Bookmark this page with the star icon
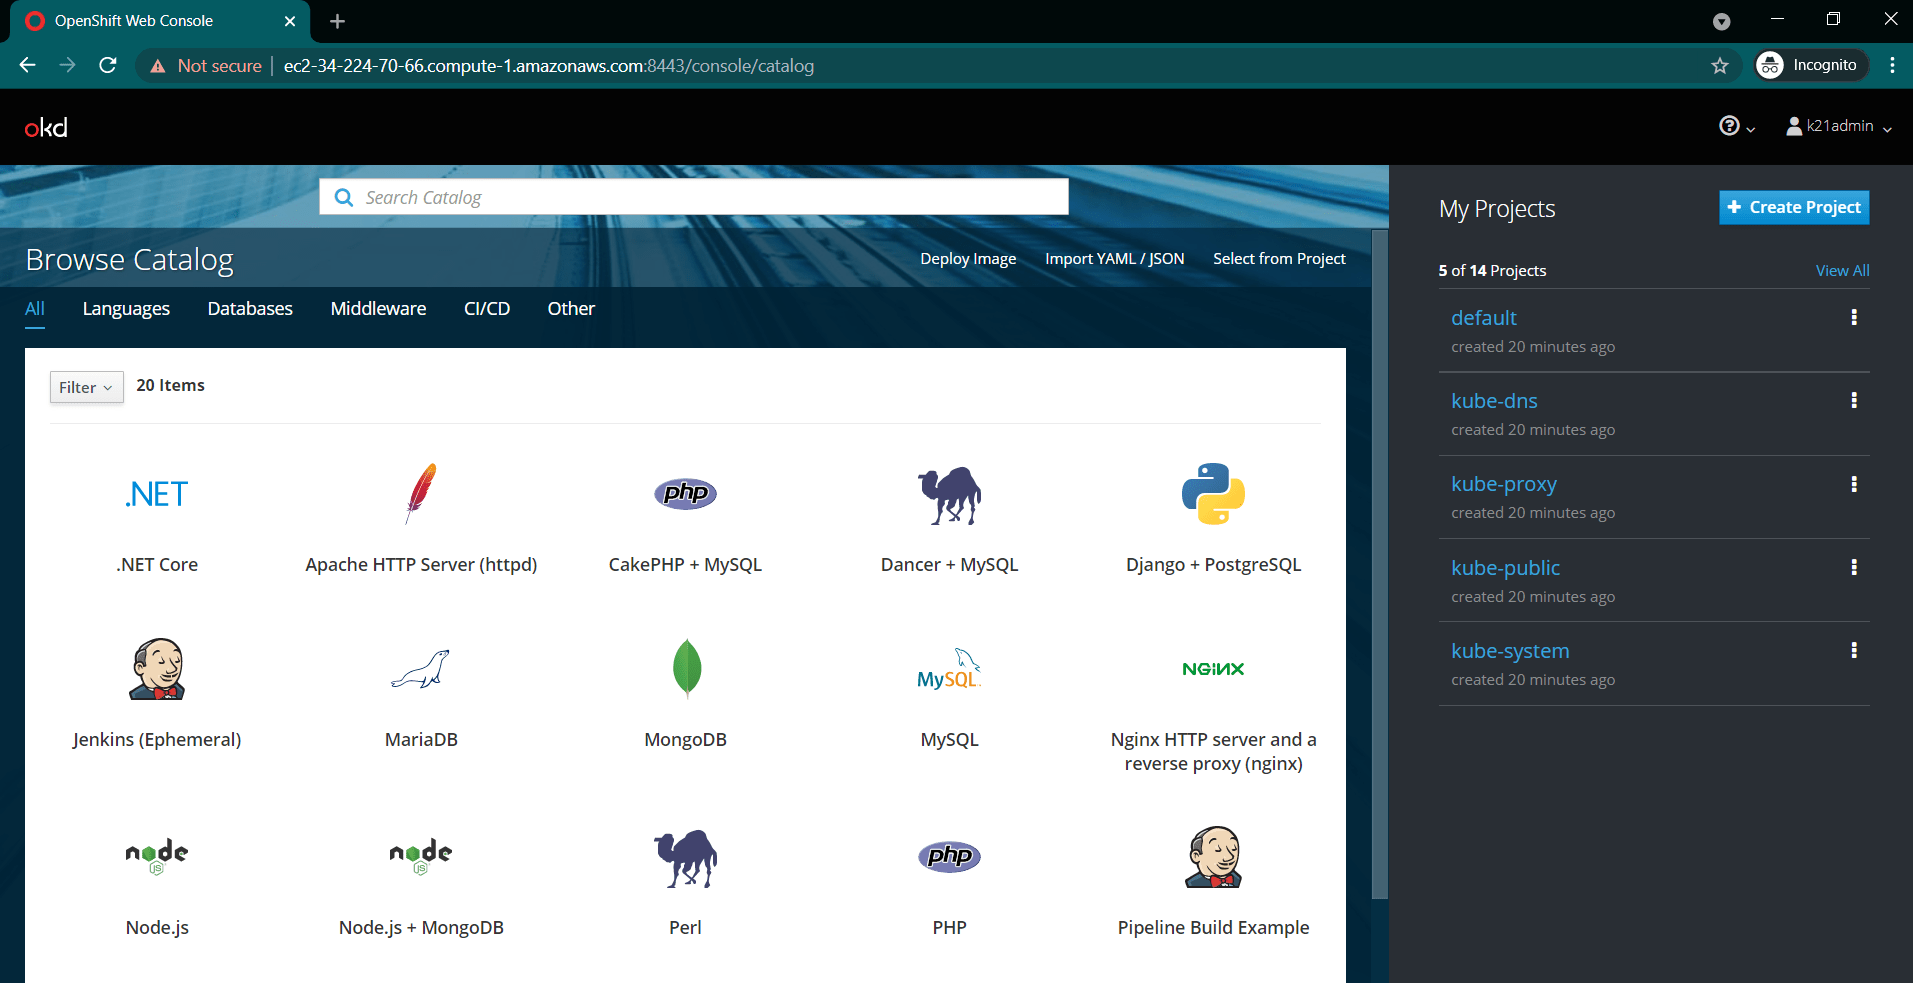This screenshot has height=983, width=1913. coord(1720,66)
